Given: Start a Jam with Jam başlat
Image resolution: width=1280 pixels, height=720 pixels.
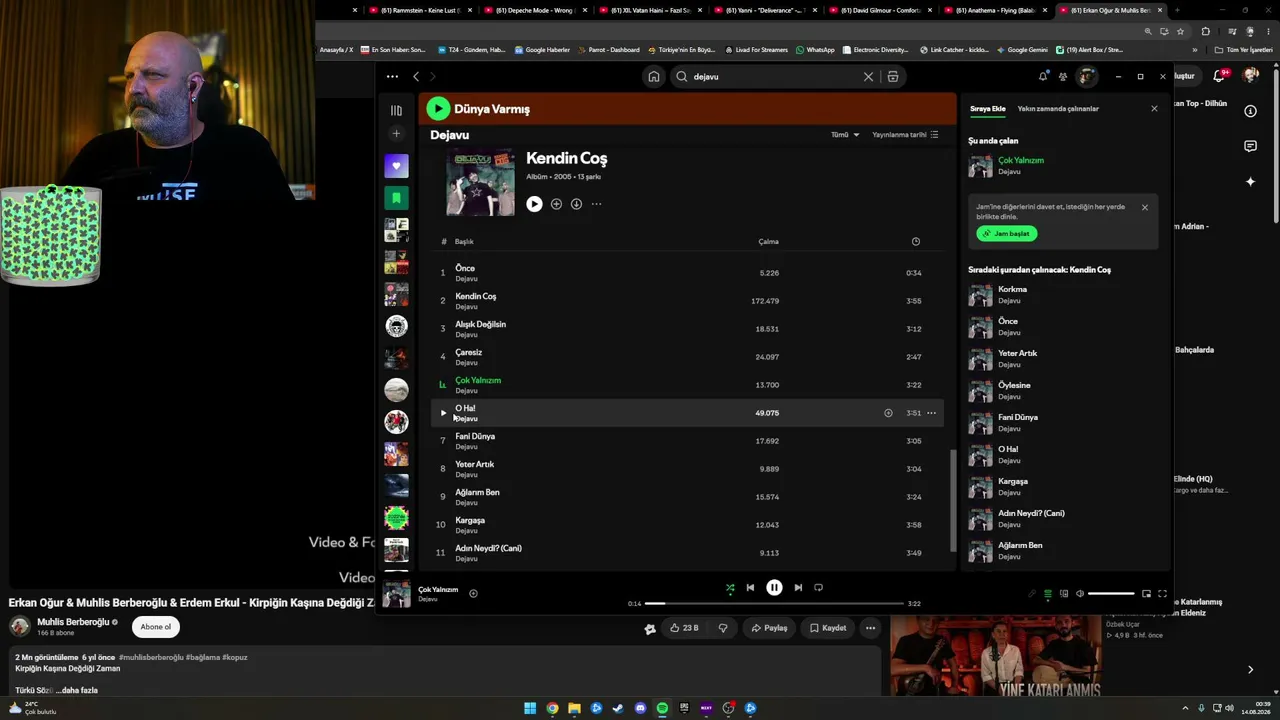Looking at the screenshot, I should pyautogui.click(x=1007, y=234).
